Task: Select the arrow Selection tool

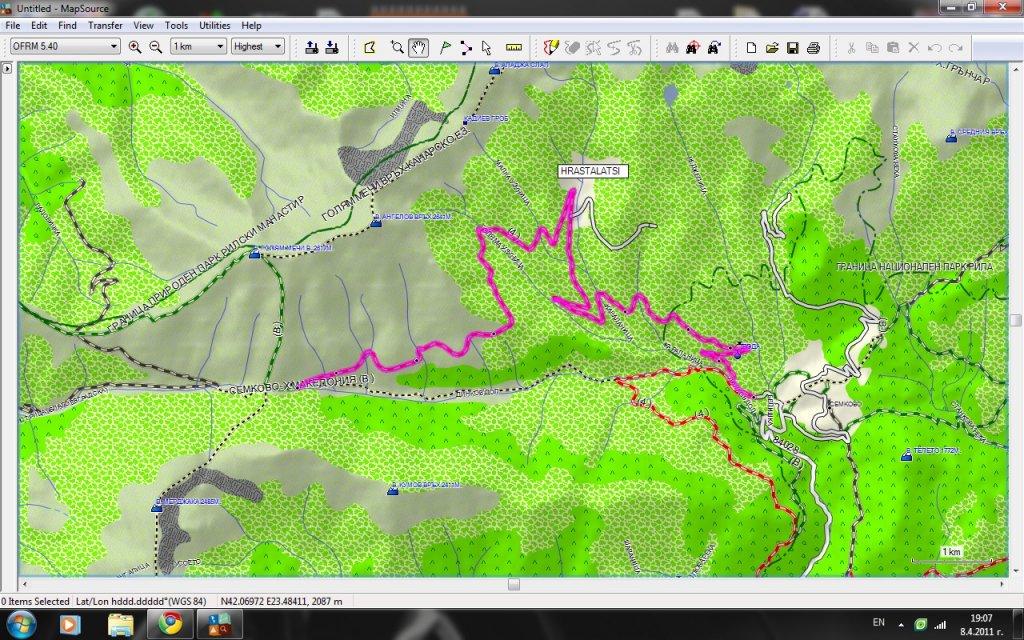Action: 486,47
